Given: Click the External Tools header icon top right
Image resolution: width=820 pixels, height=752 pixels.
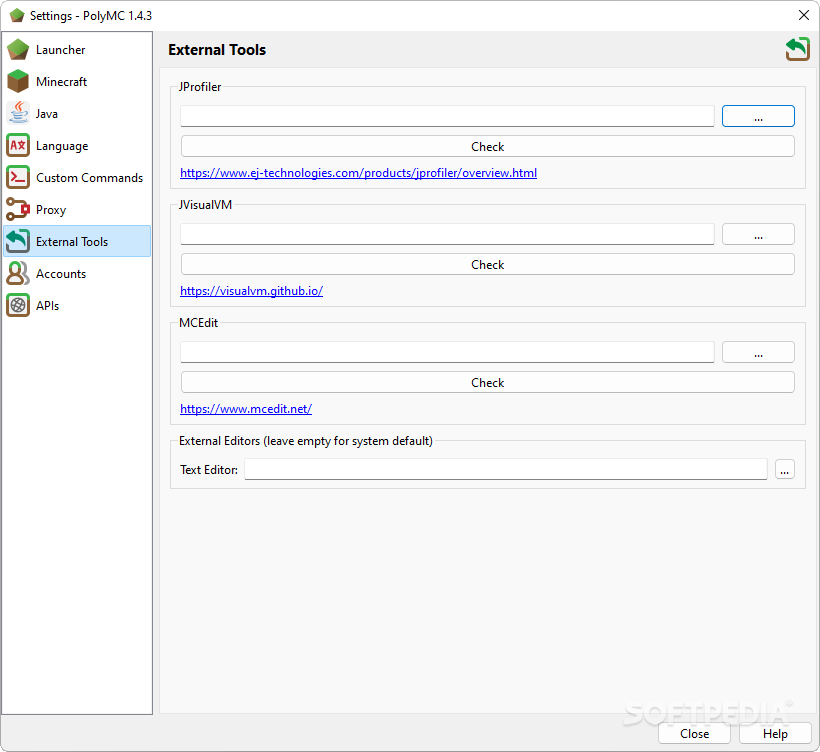Looking at the screenshot, I should [798, 50].
